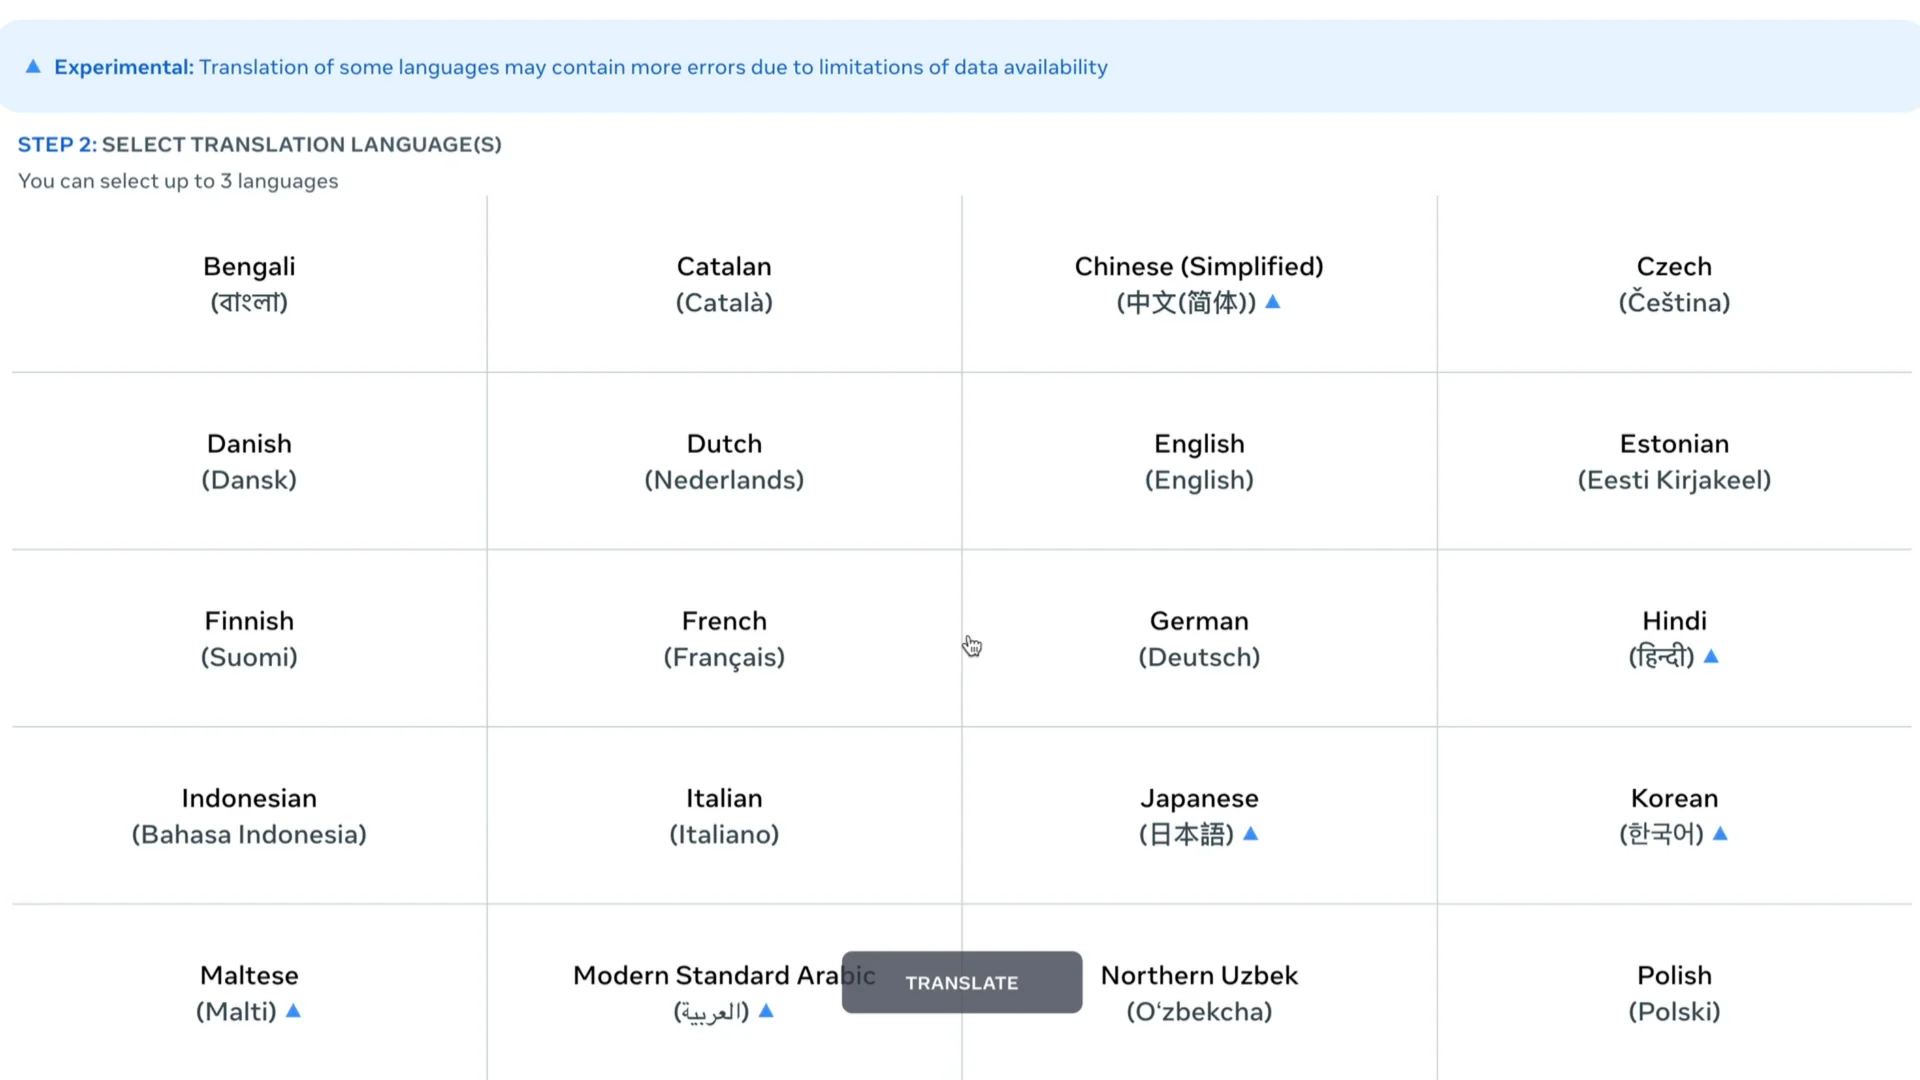Select Catalan from the language grid
The width and height of the screenshot is (1920, 1080).
724,284
